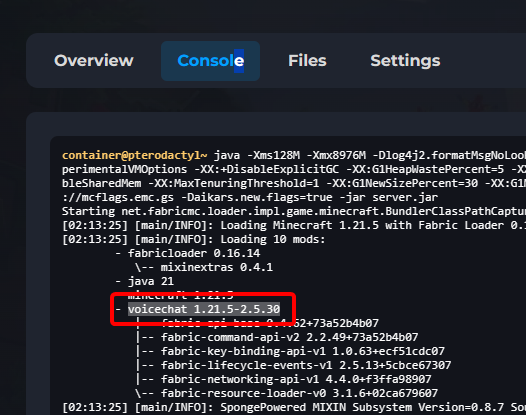526x415 pixels.
Task: Switch to the Files tab
Action: pyautogui.click(x=307, y=61)
